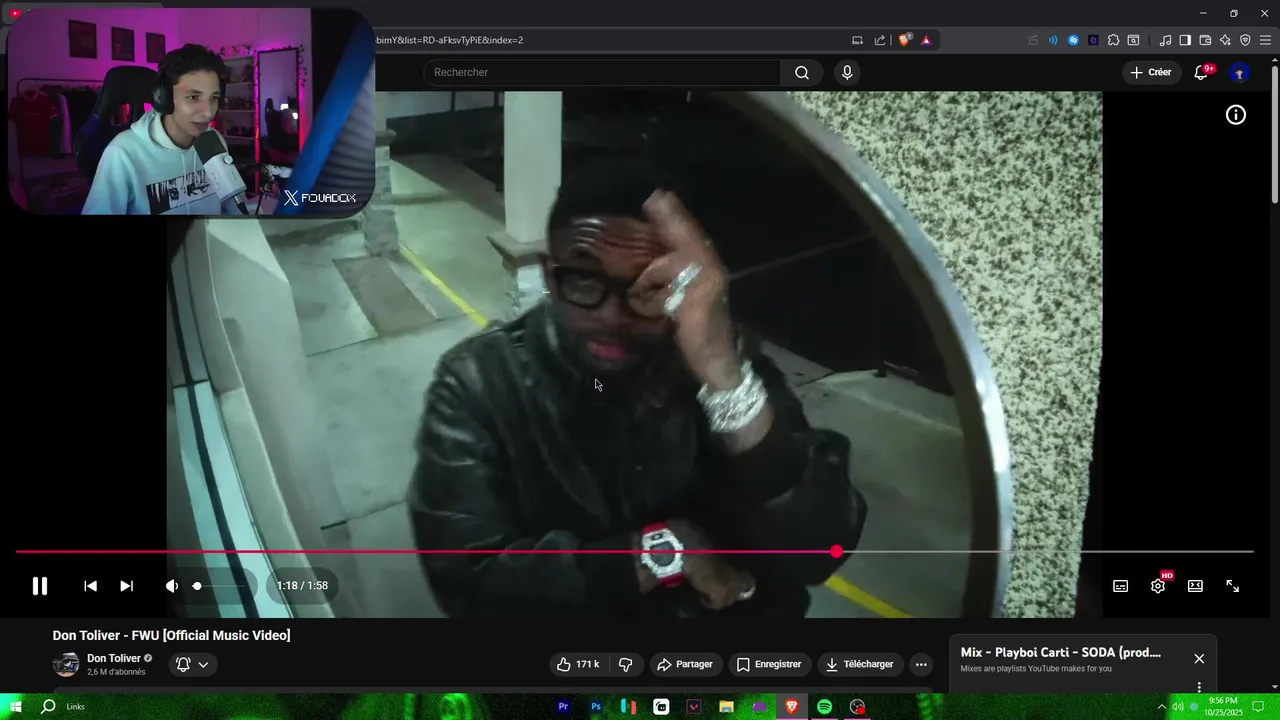Click the tab search window icon
1280x720 pixels.
(1133, 40)
